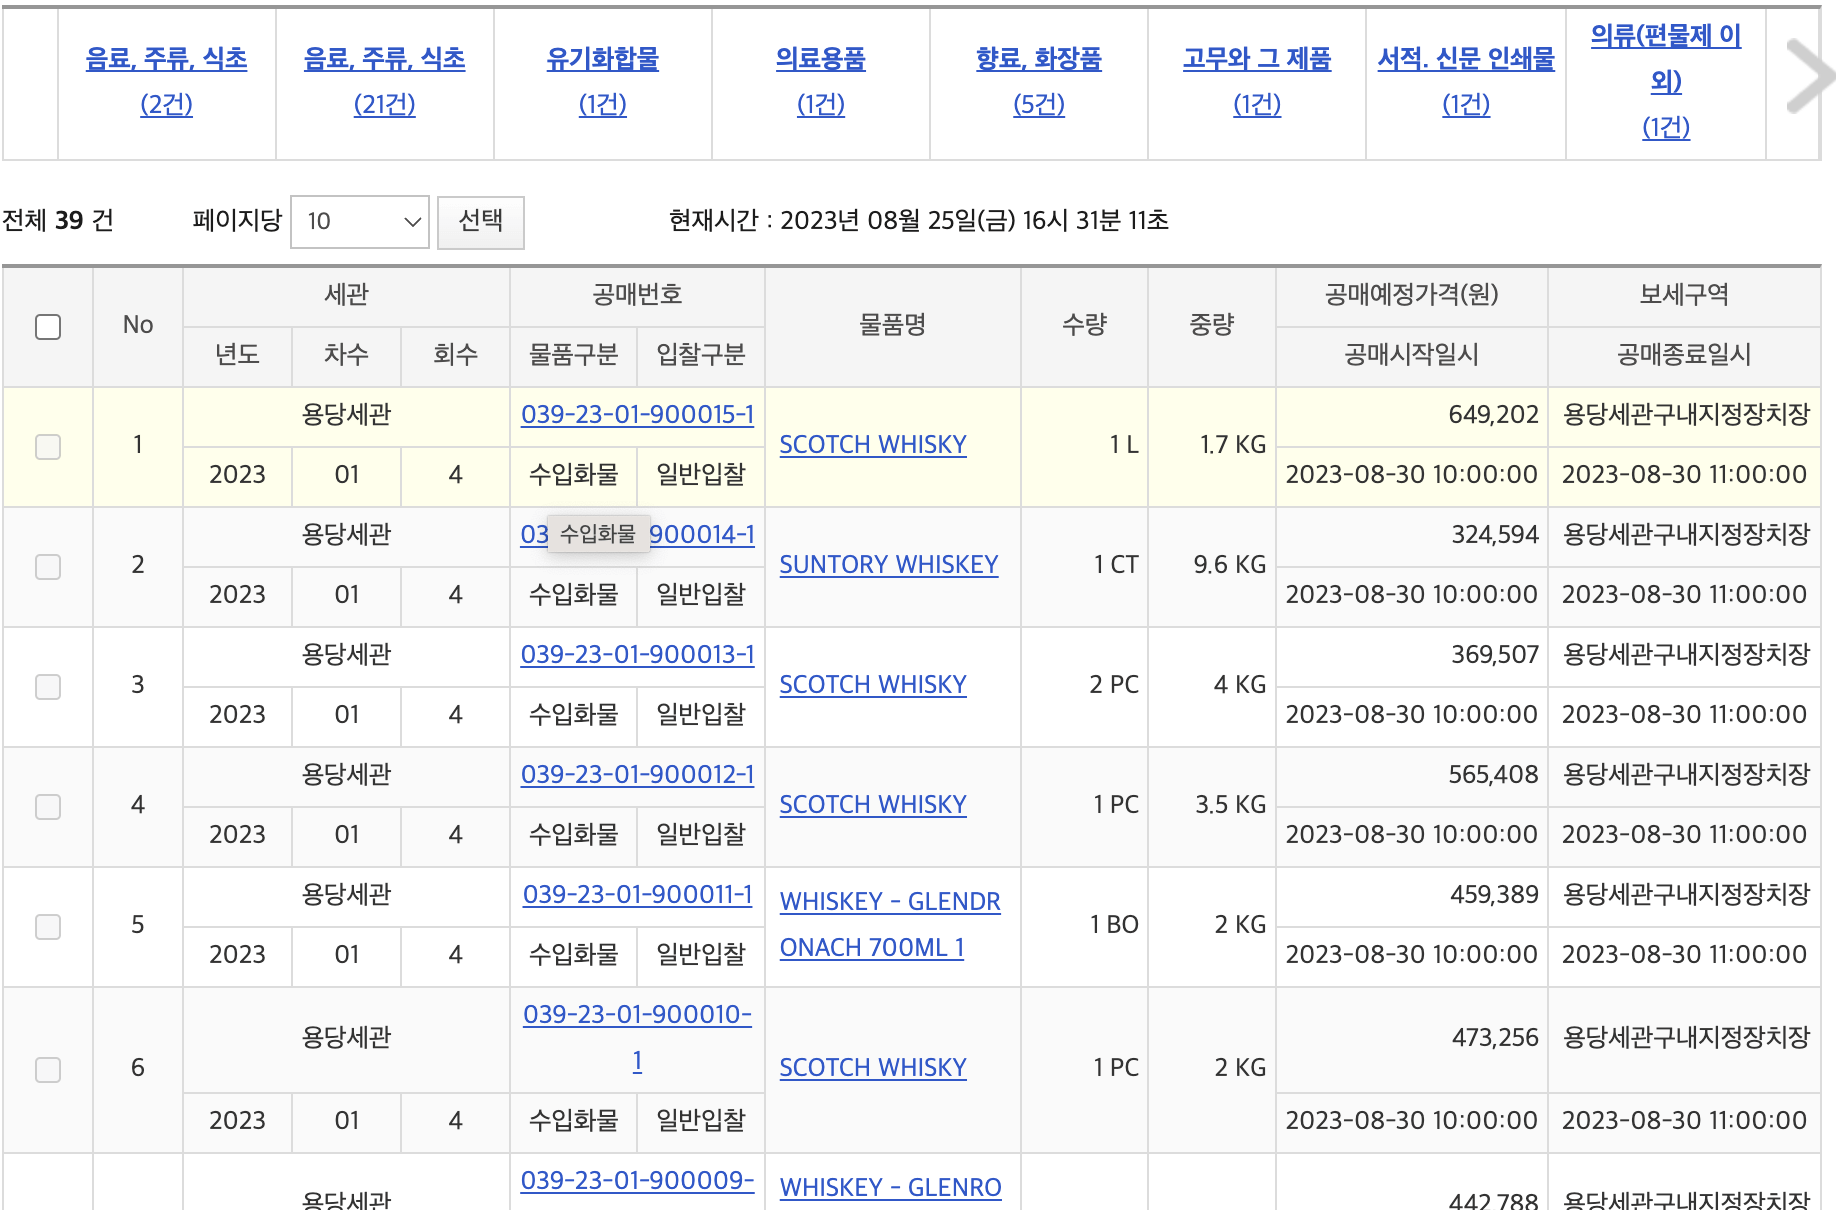Image resolution: width=1836 pixels, height=1210 pixels.
Task: Click the 보세구역 column header
Action: [1684, 295]
